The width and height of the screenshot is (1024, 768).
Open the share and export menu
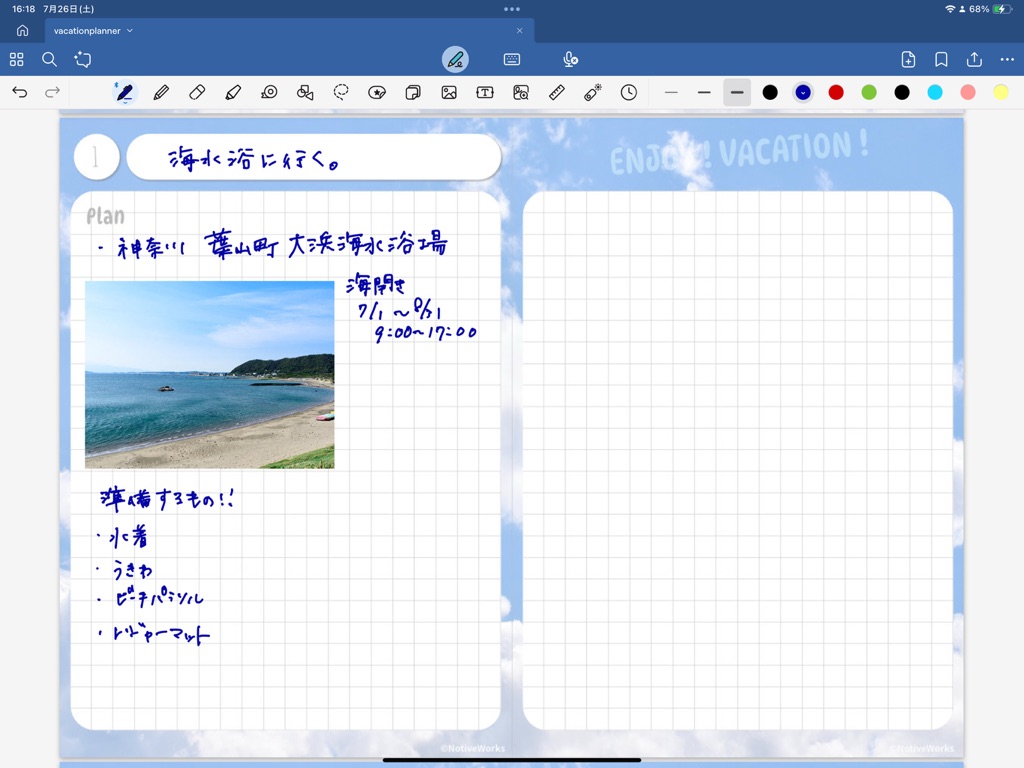(974, 59)
